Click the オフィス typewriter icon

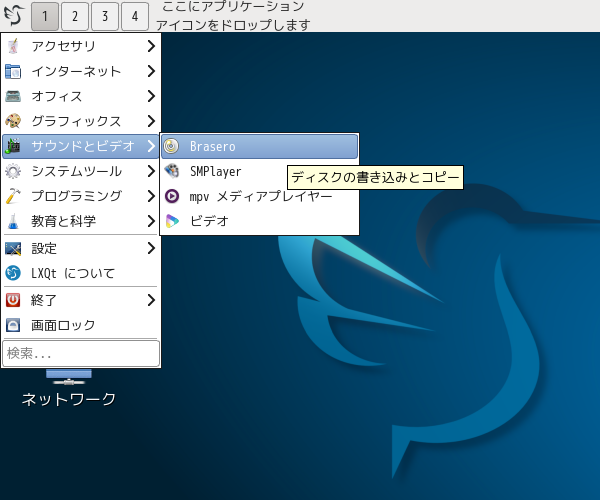tap(13, 96)
